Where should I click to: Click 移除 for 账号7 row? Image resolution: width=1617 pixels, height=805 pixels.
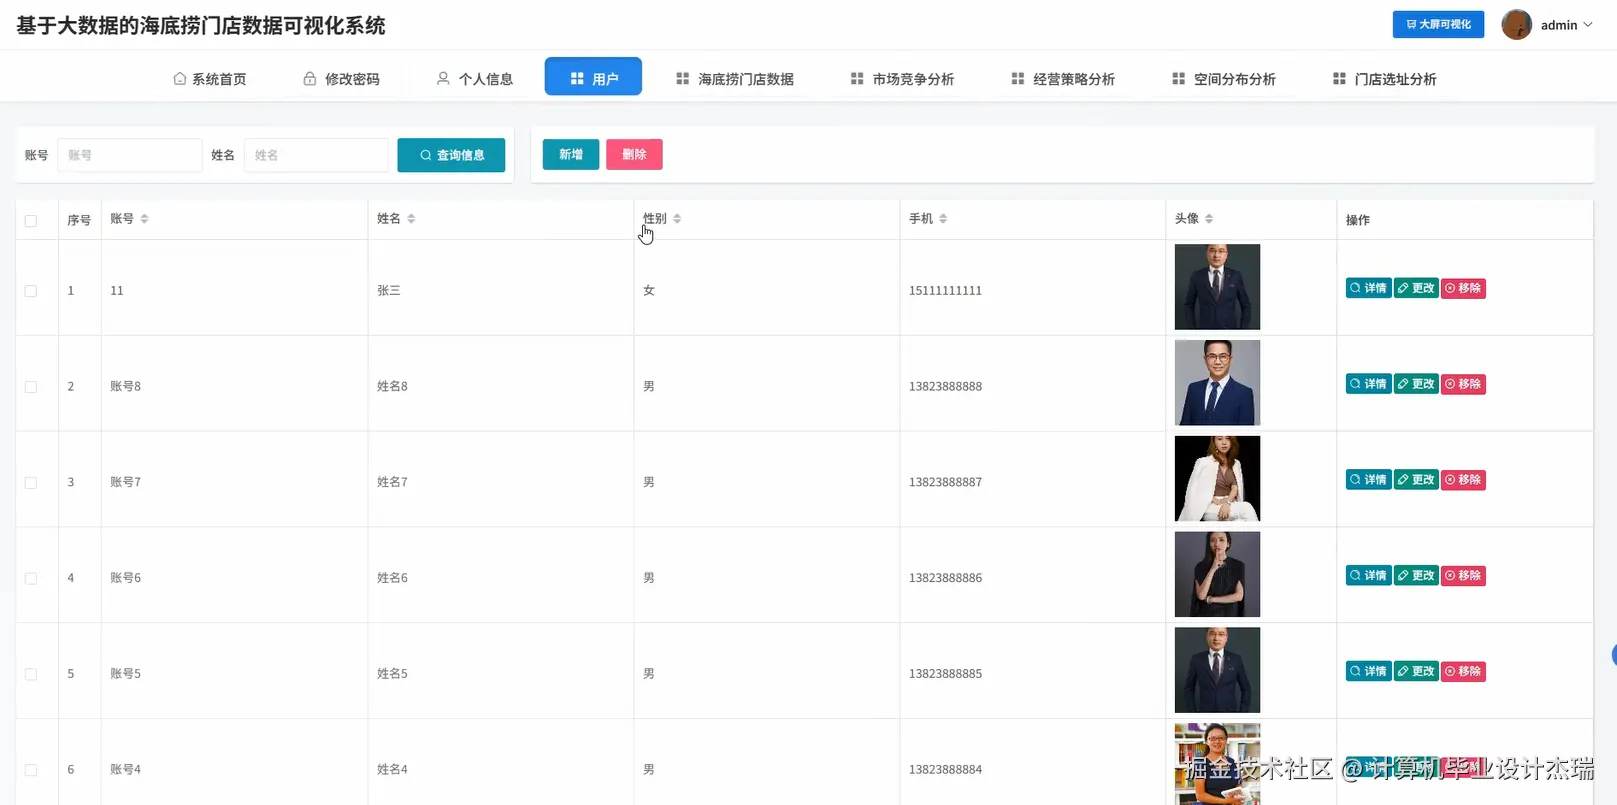point(1463,480)
